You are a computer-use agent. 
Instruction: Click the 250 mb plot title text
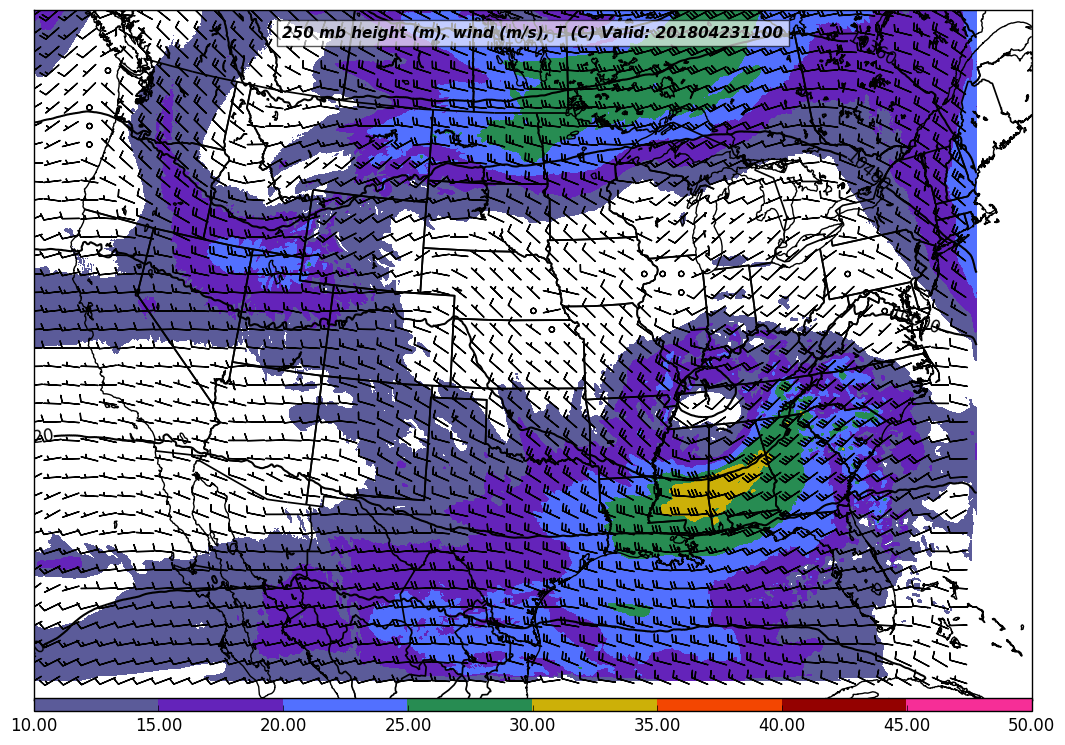pyautogui.click(x=532, y=33)
